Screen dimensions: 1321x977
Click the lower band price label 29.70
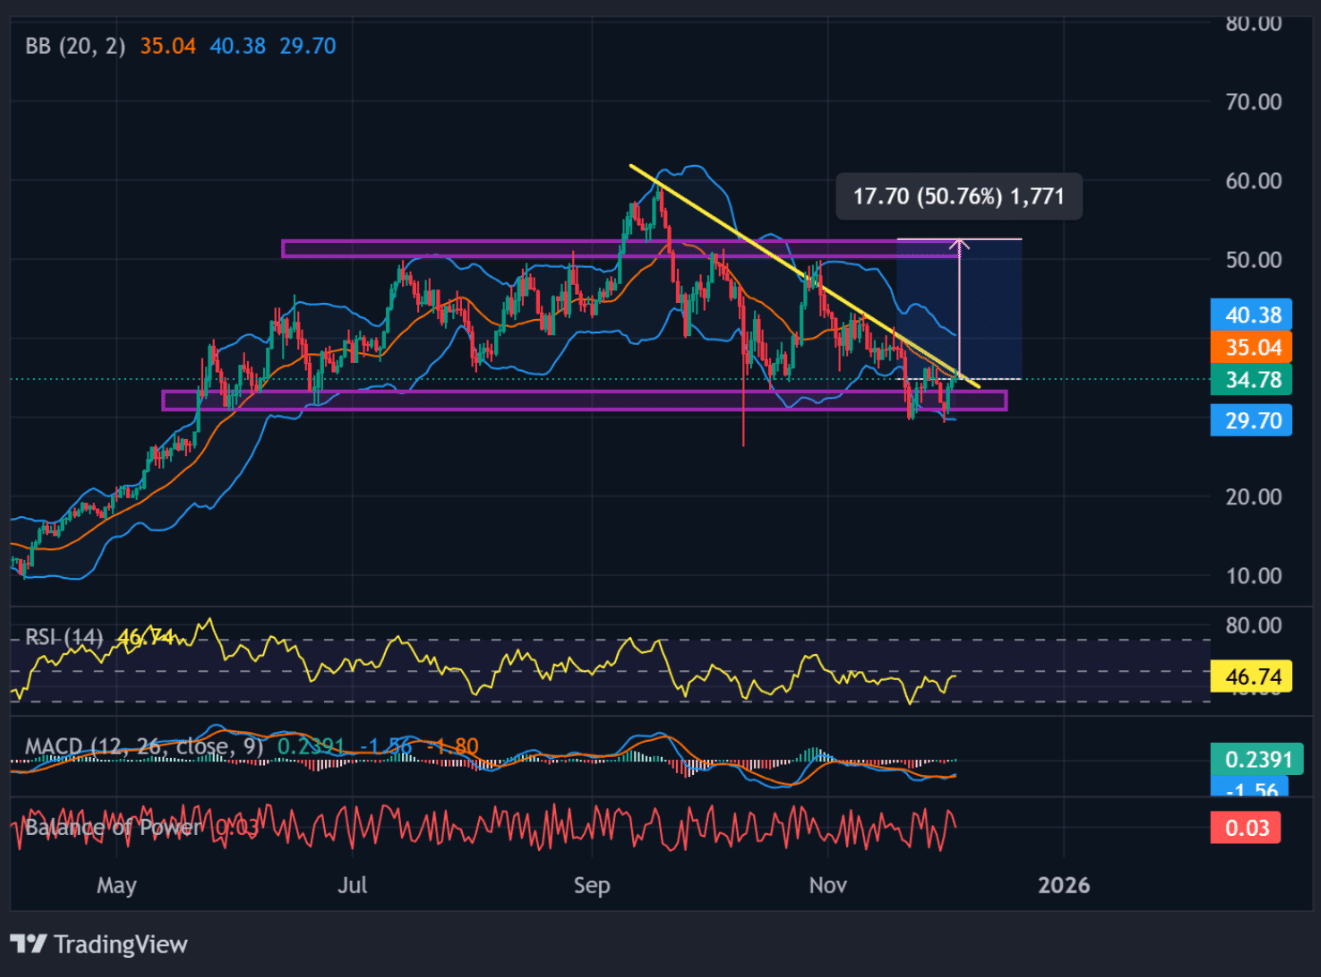click(1251, 420)
